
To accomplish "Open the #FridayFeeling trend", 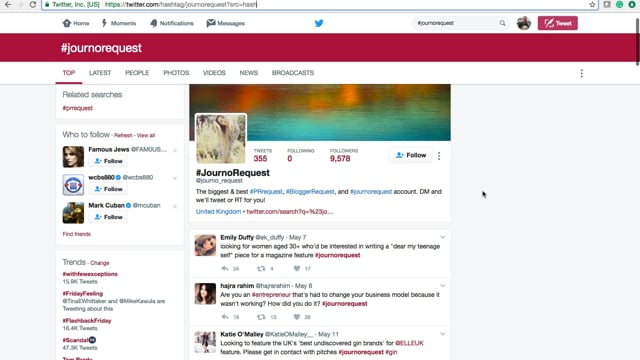I will 82,293.
